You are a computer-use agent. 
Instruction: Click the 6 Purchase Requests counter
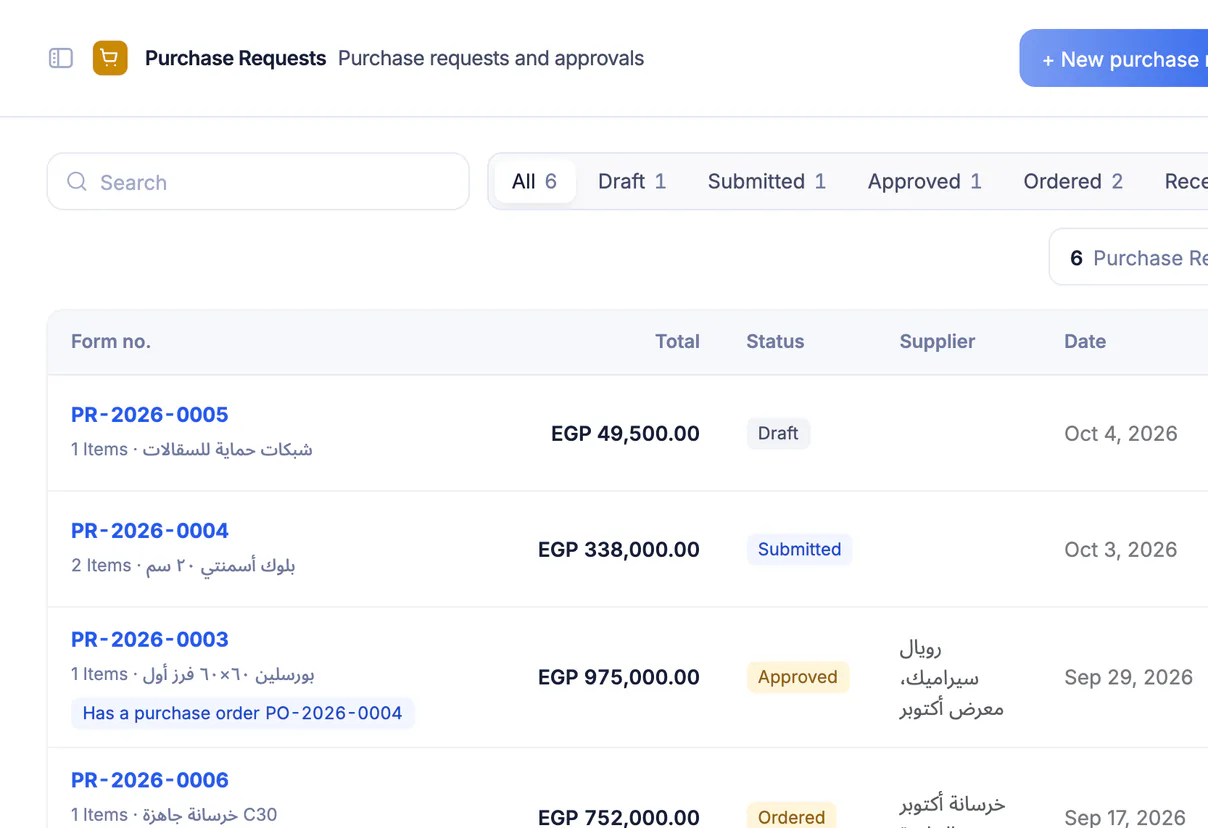(x=1129, y=258)
